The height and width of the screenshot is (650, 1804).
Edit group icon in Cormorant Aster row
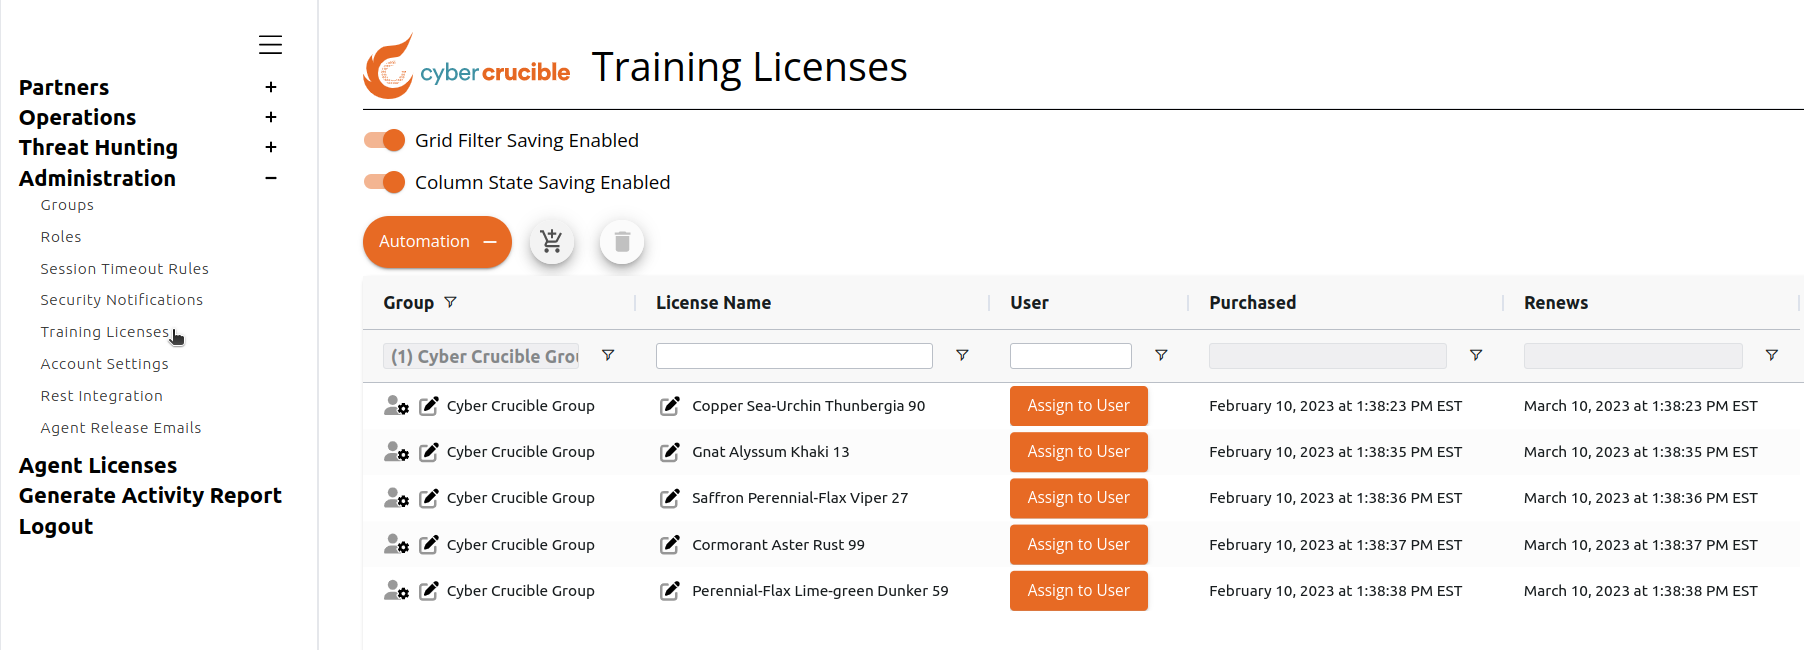click(x=429, y=545)
